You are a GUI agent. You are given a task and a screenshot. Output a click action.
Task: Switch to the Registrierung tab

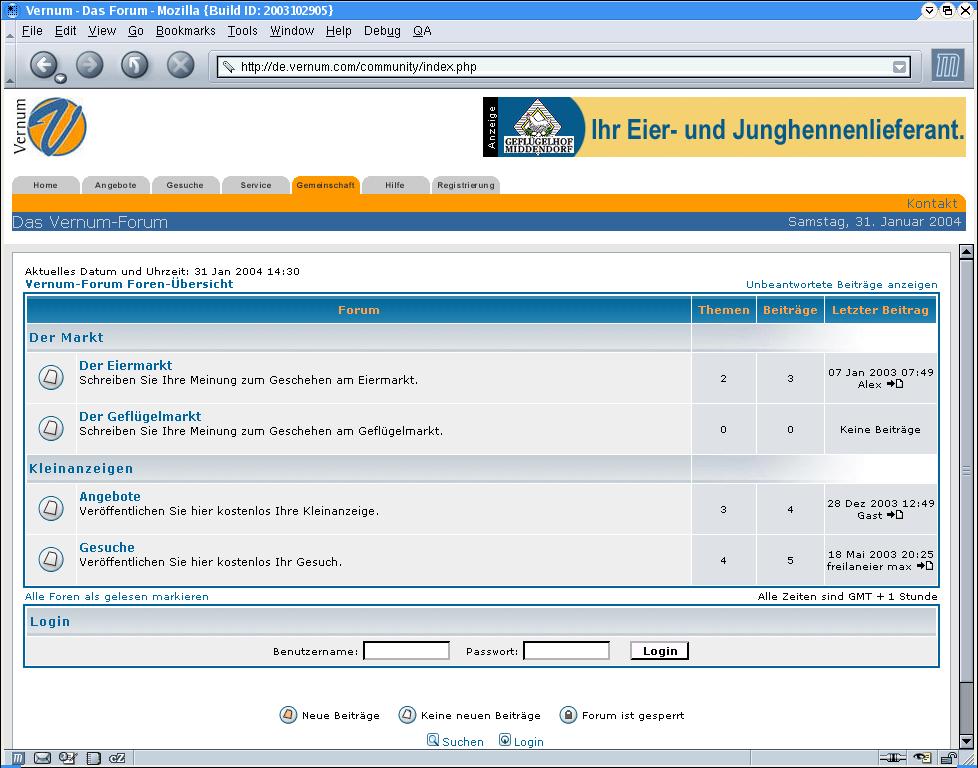point(466,185)
